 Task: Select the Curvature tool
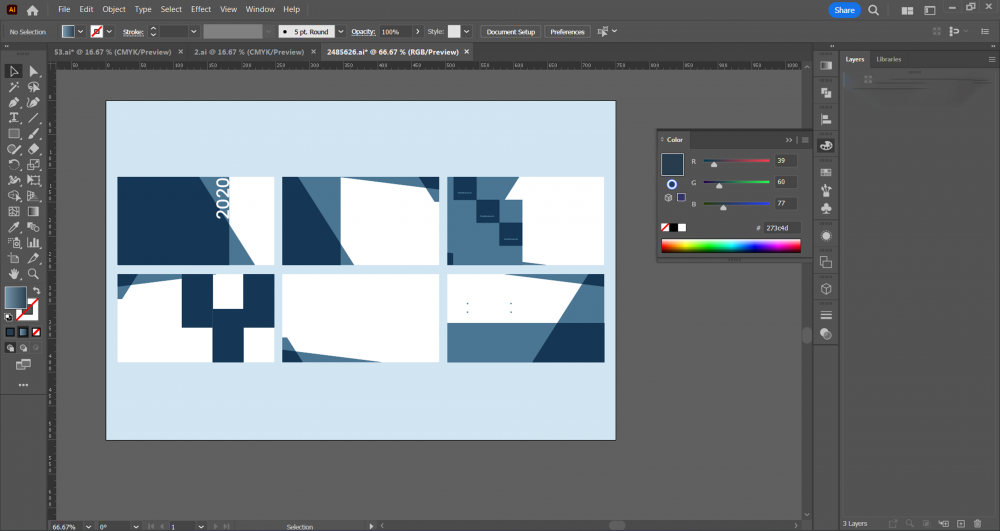point(34,103)
